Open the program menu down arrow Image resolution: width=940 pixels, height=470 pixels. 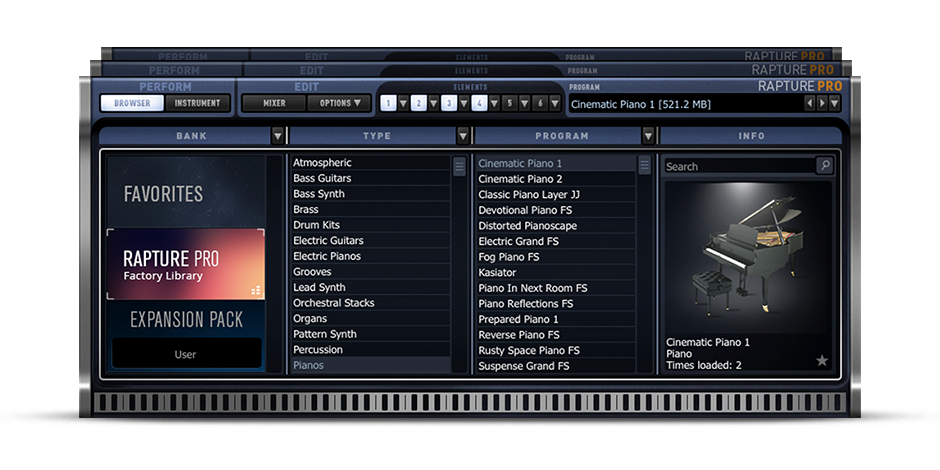834,104
